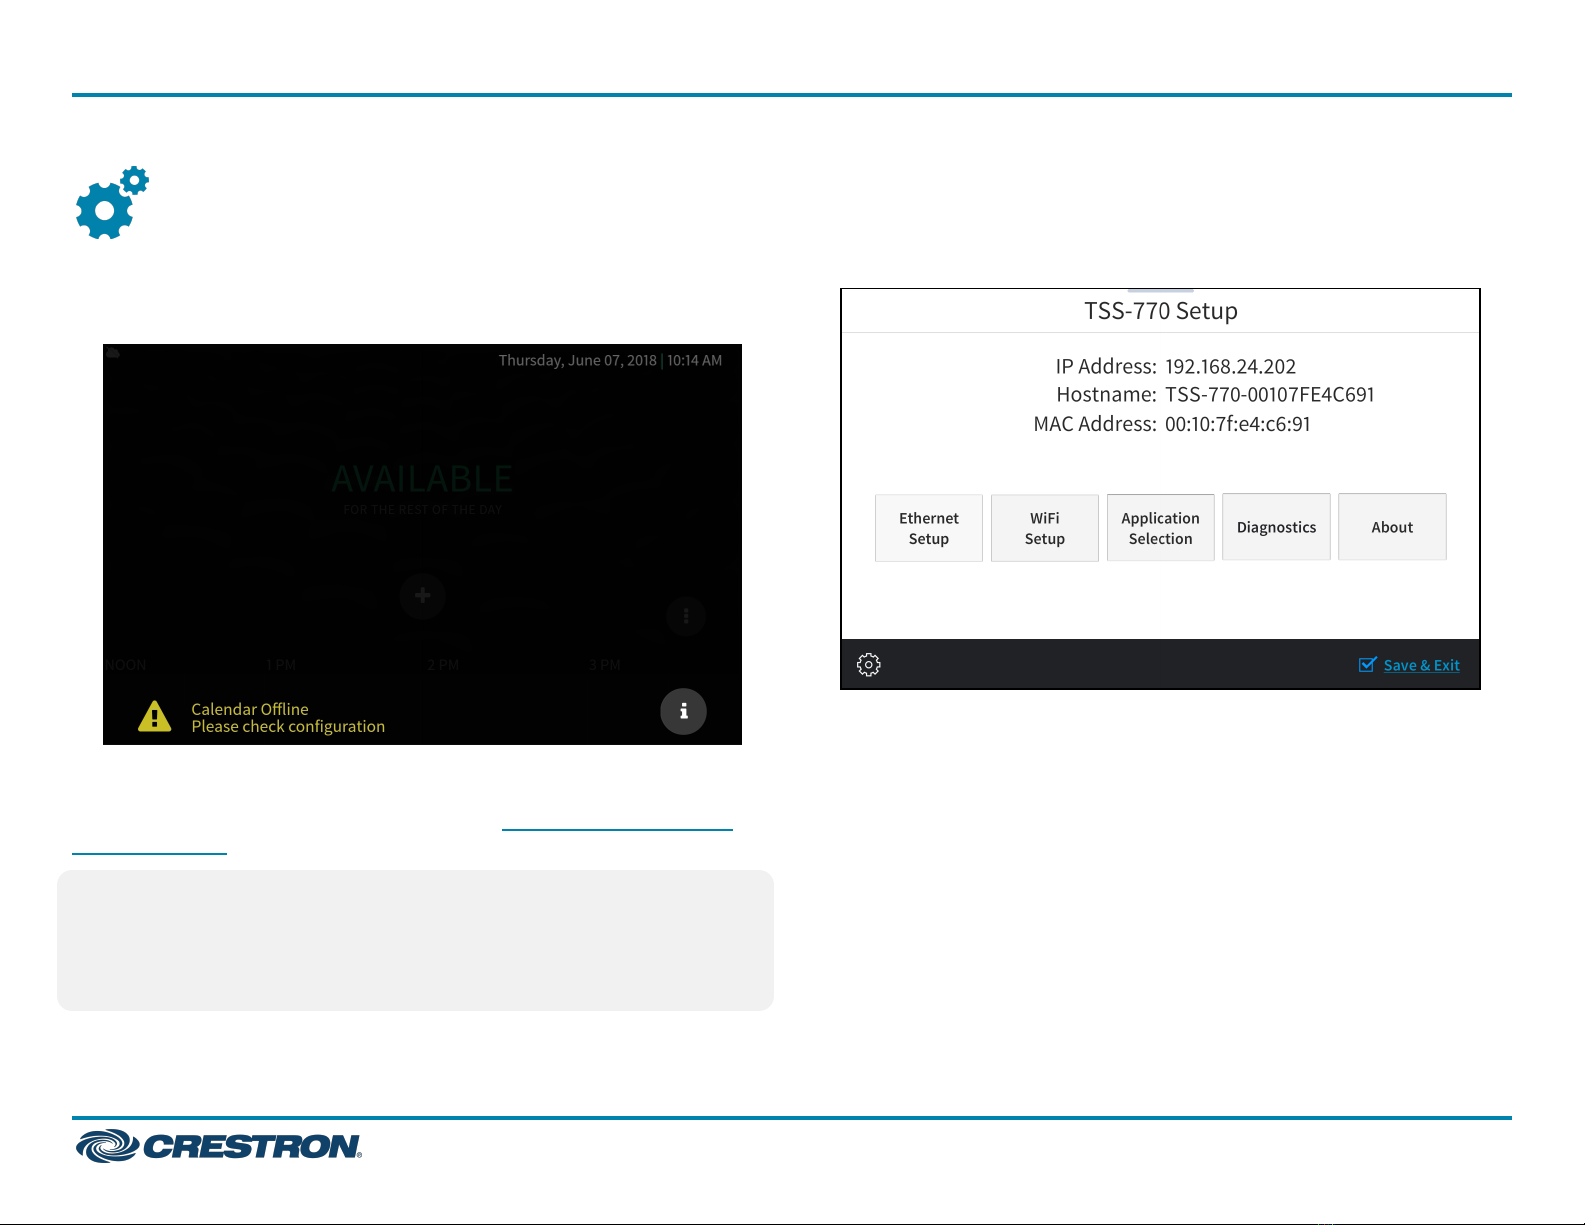1585x1225 pixels.
Task: Select the 1 PM timeline label
Action: pos(281,665)
